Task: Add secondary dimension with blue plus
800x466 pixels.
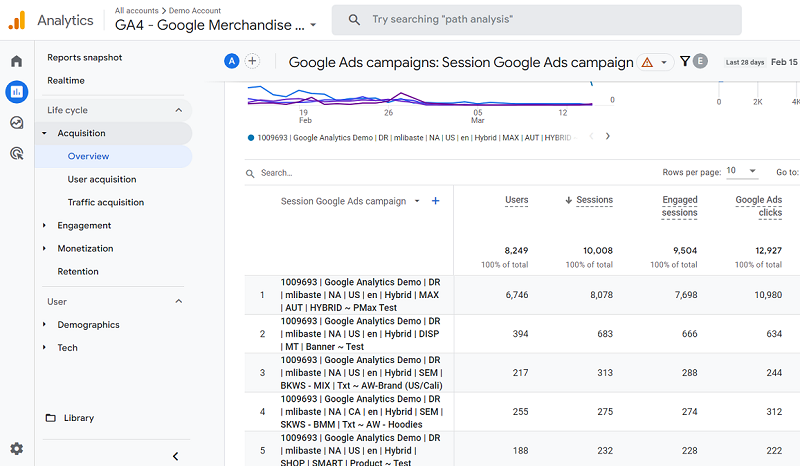Action: pos(435,201)
